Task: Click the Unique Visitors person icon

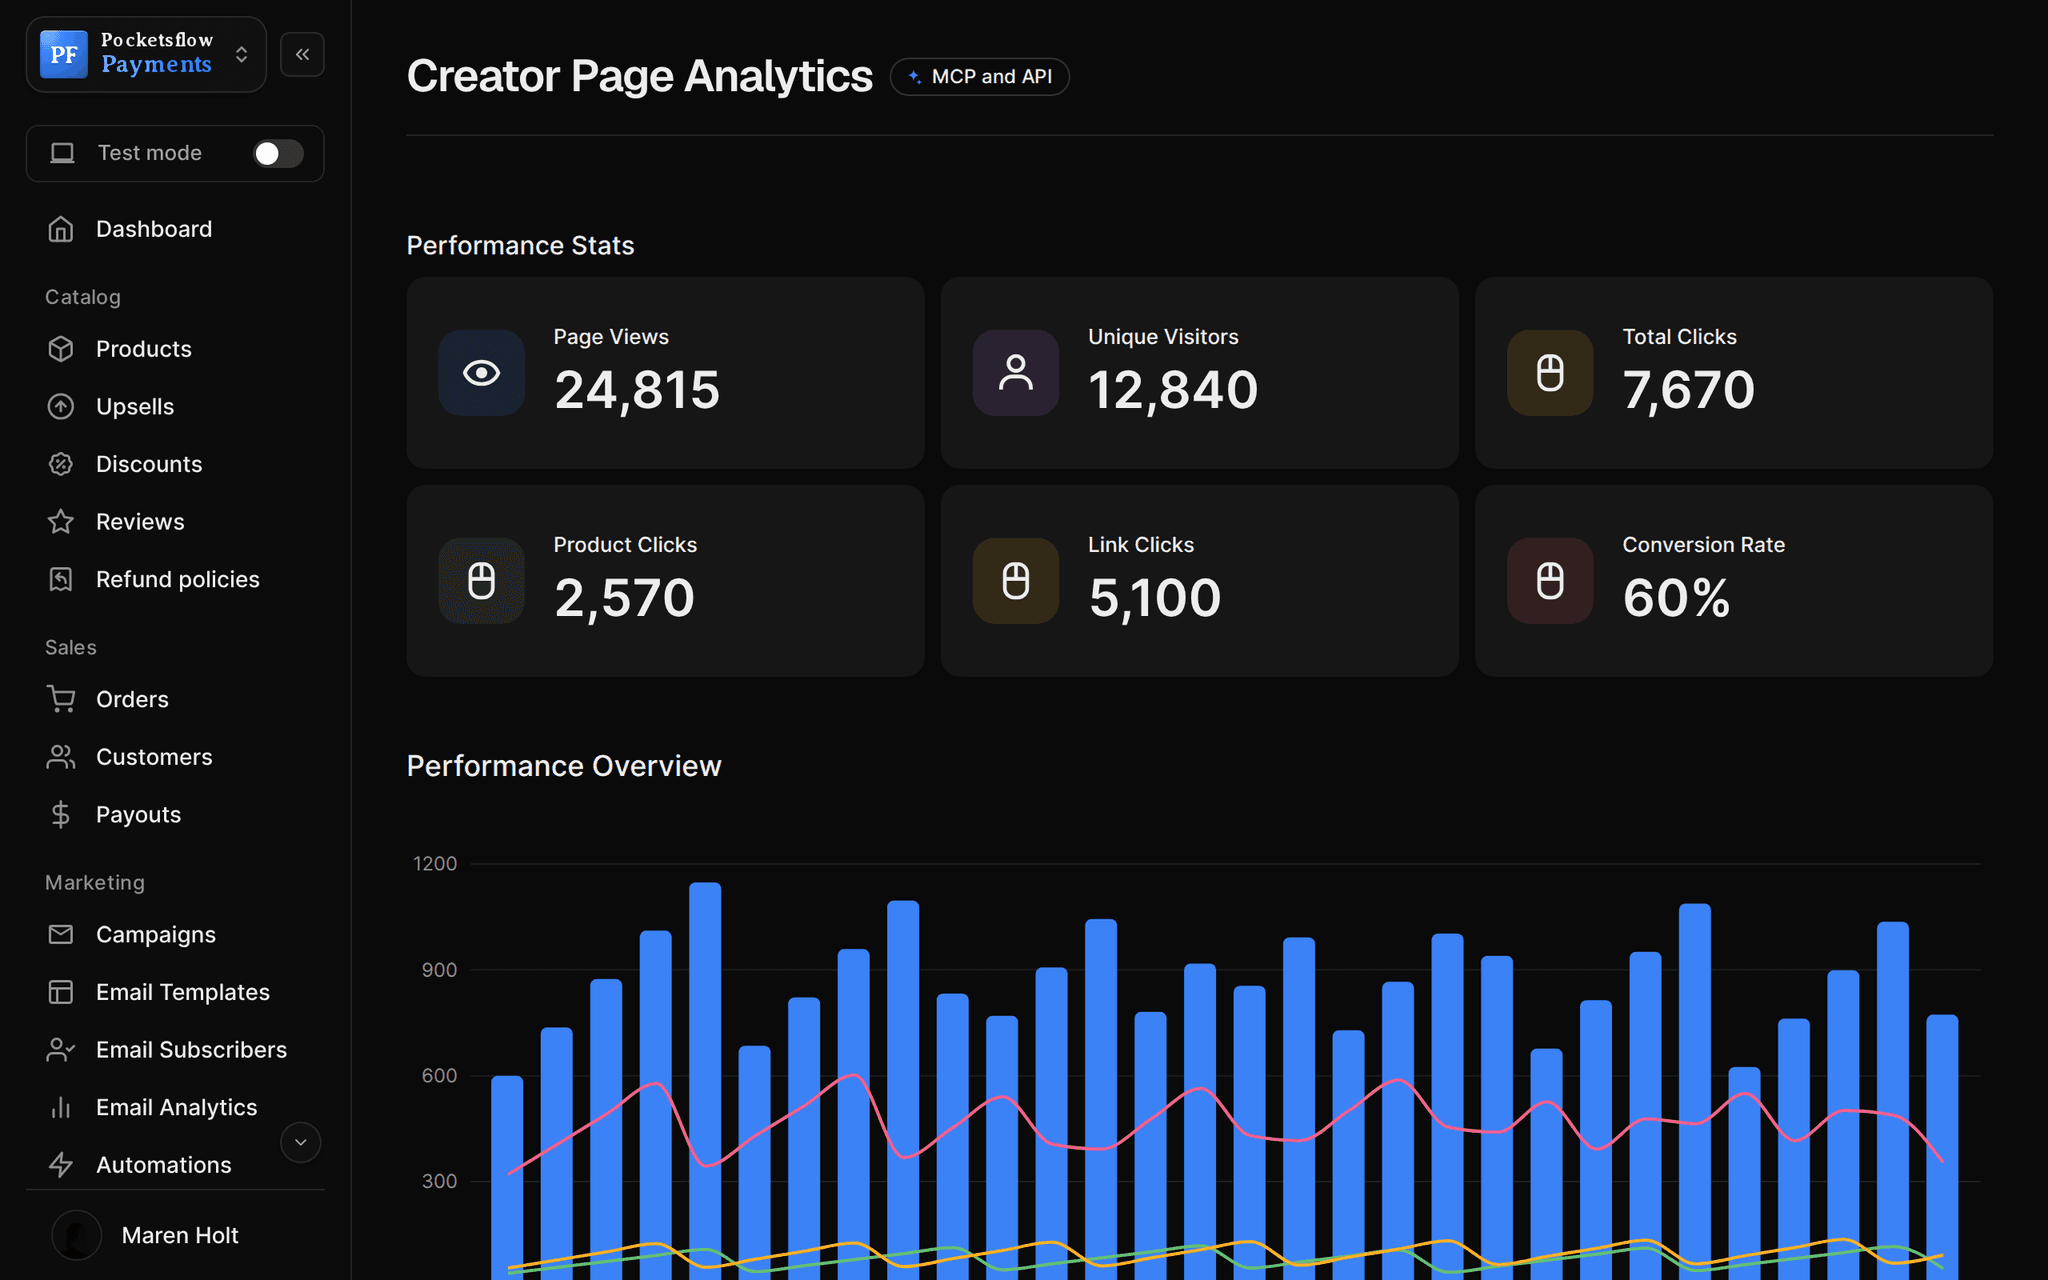Action: (x=1016, y=373)
